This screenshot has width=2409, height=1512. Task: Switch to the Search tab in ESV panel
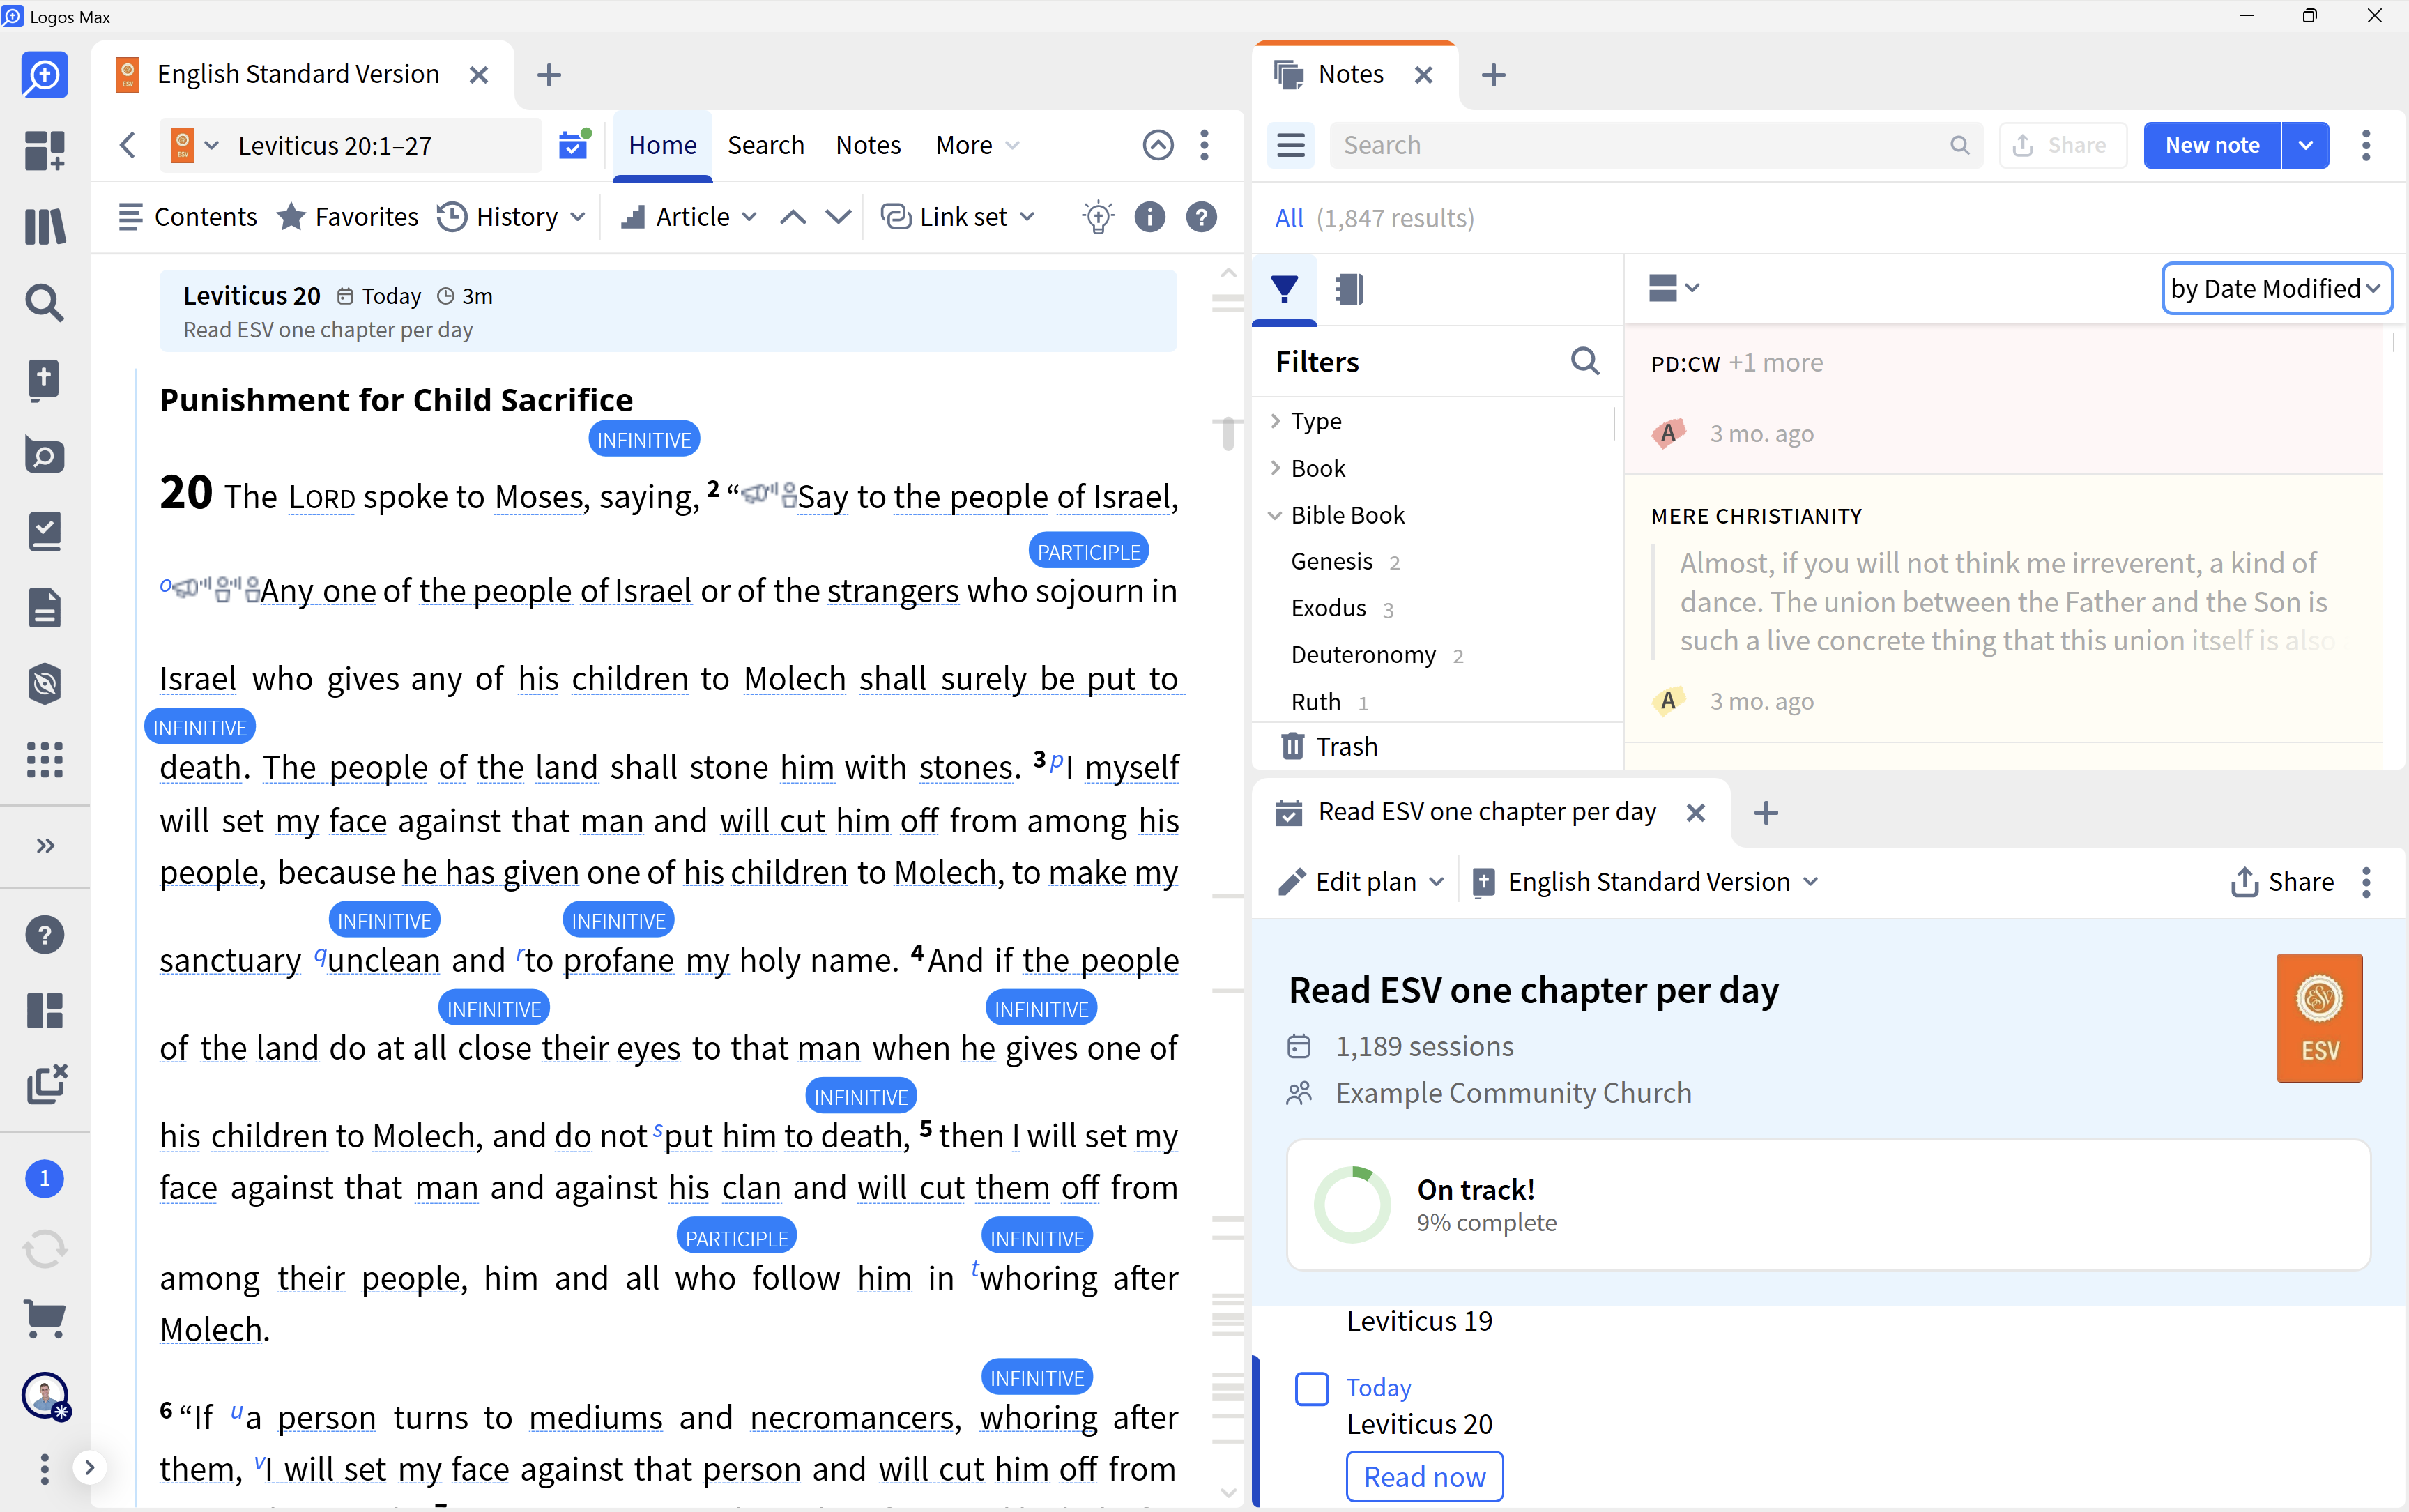765,146
